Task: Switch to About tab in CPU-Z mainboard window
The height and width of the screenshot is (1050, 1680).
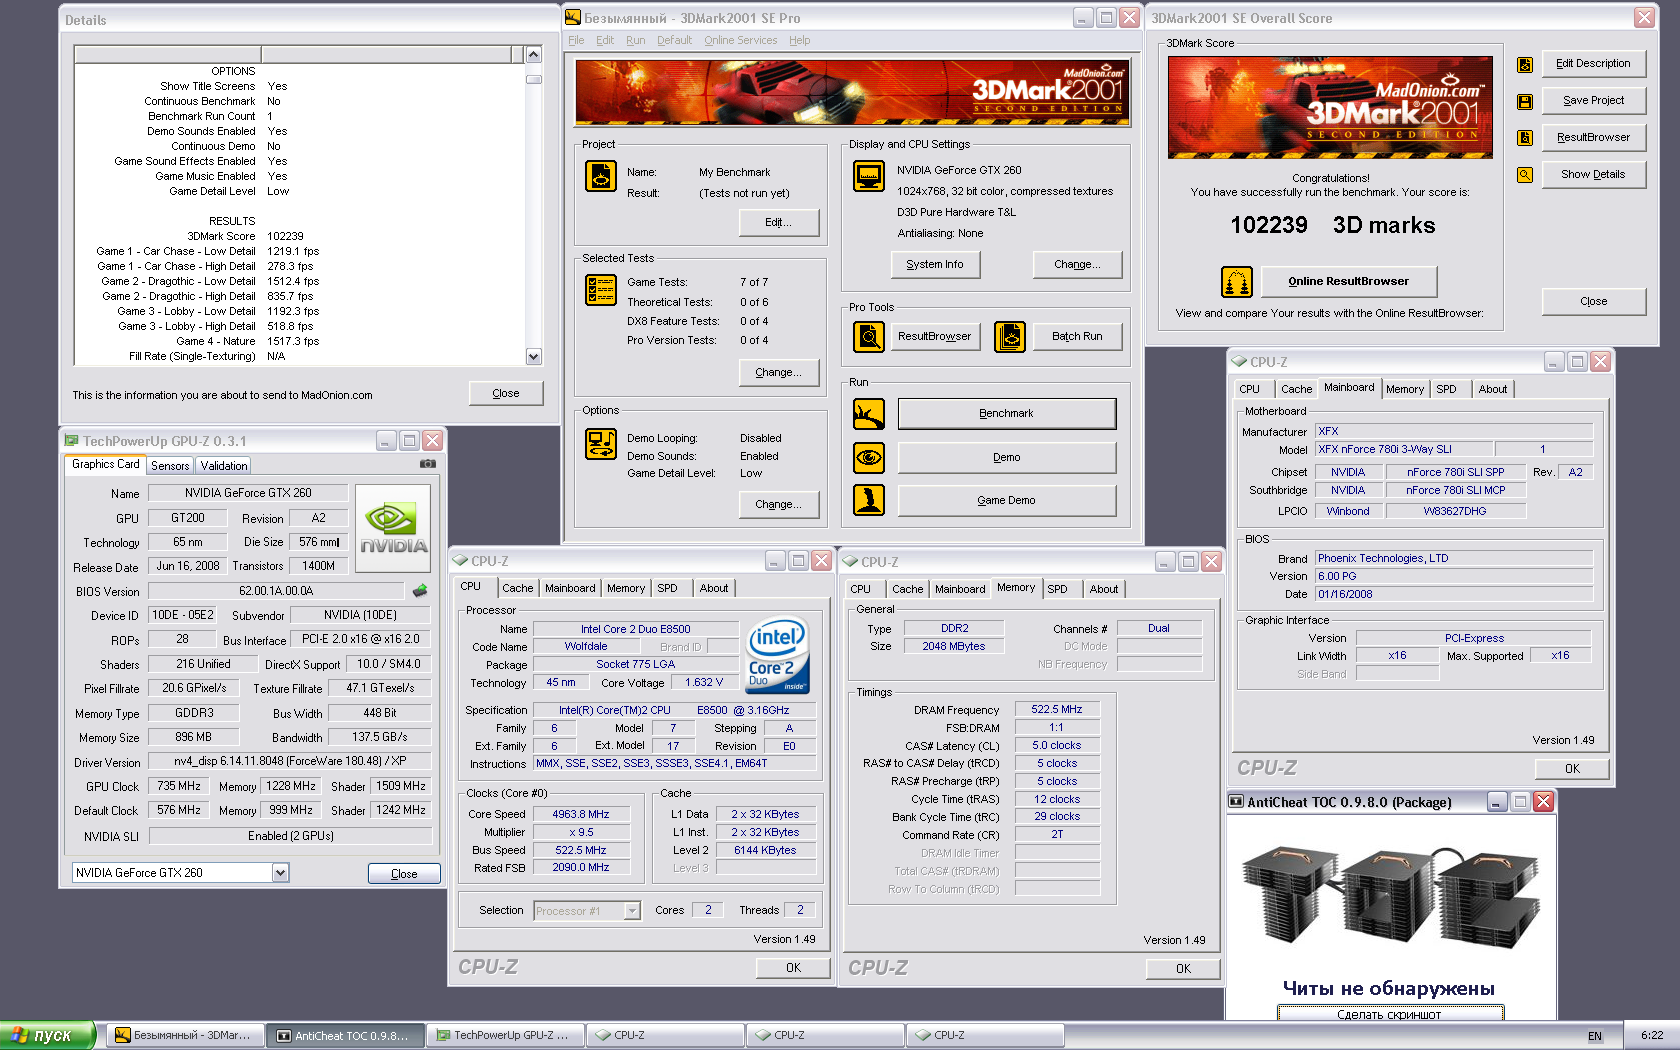Action: pyautogui.click(x=1493, y=390)
